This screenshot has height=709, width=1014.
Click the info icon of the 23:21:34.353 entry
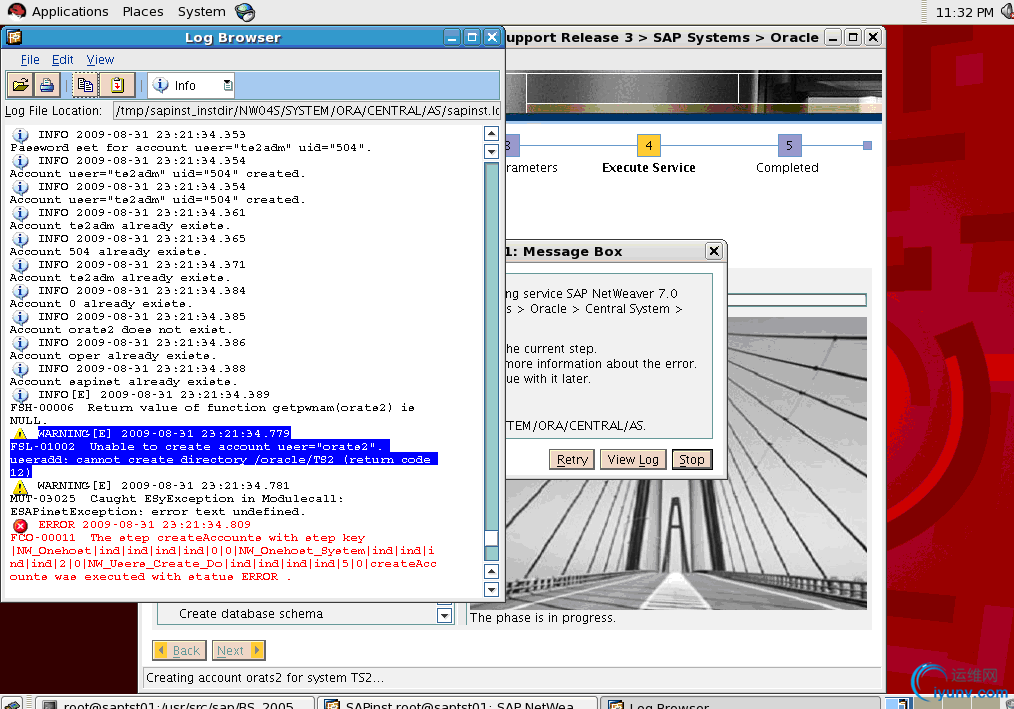(x=20, y=135)
